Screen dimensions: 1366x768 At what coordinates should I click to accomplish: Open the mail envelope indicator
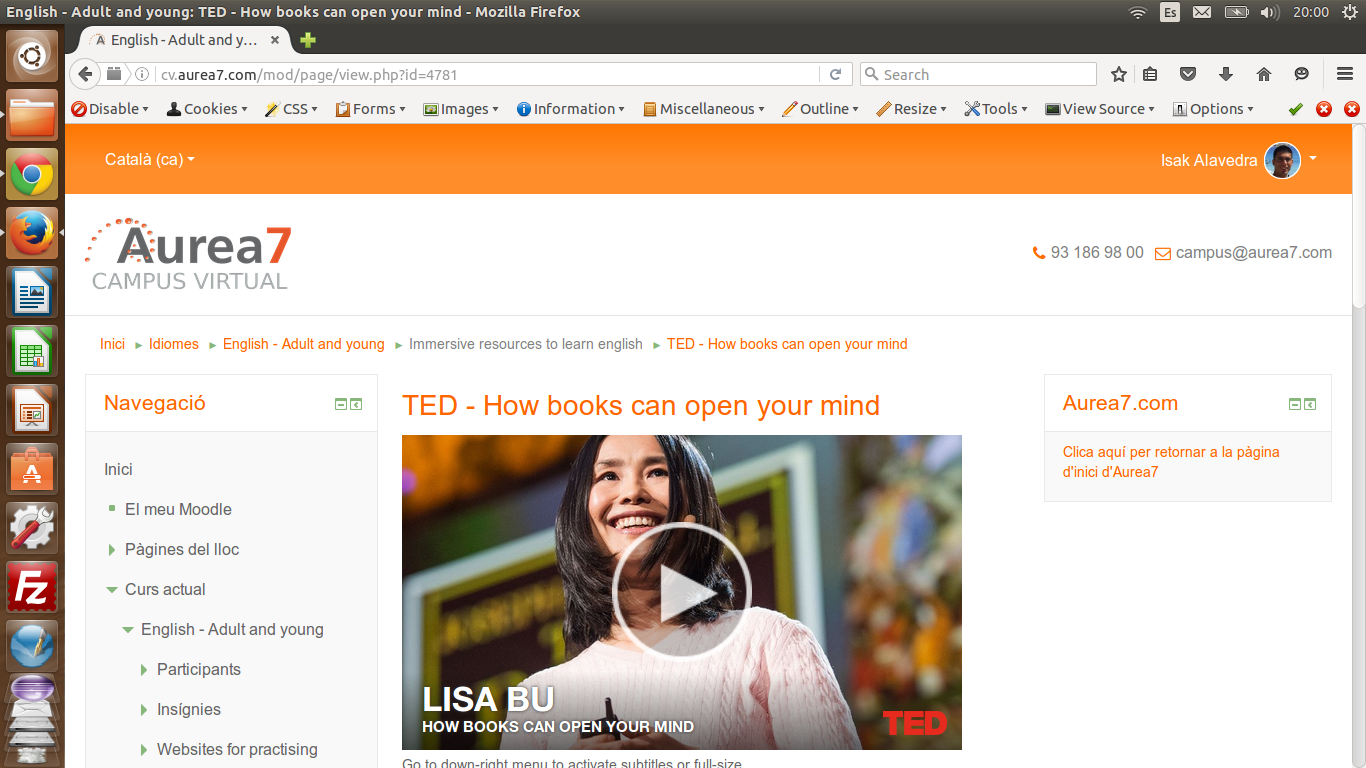point(1202,12)
